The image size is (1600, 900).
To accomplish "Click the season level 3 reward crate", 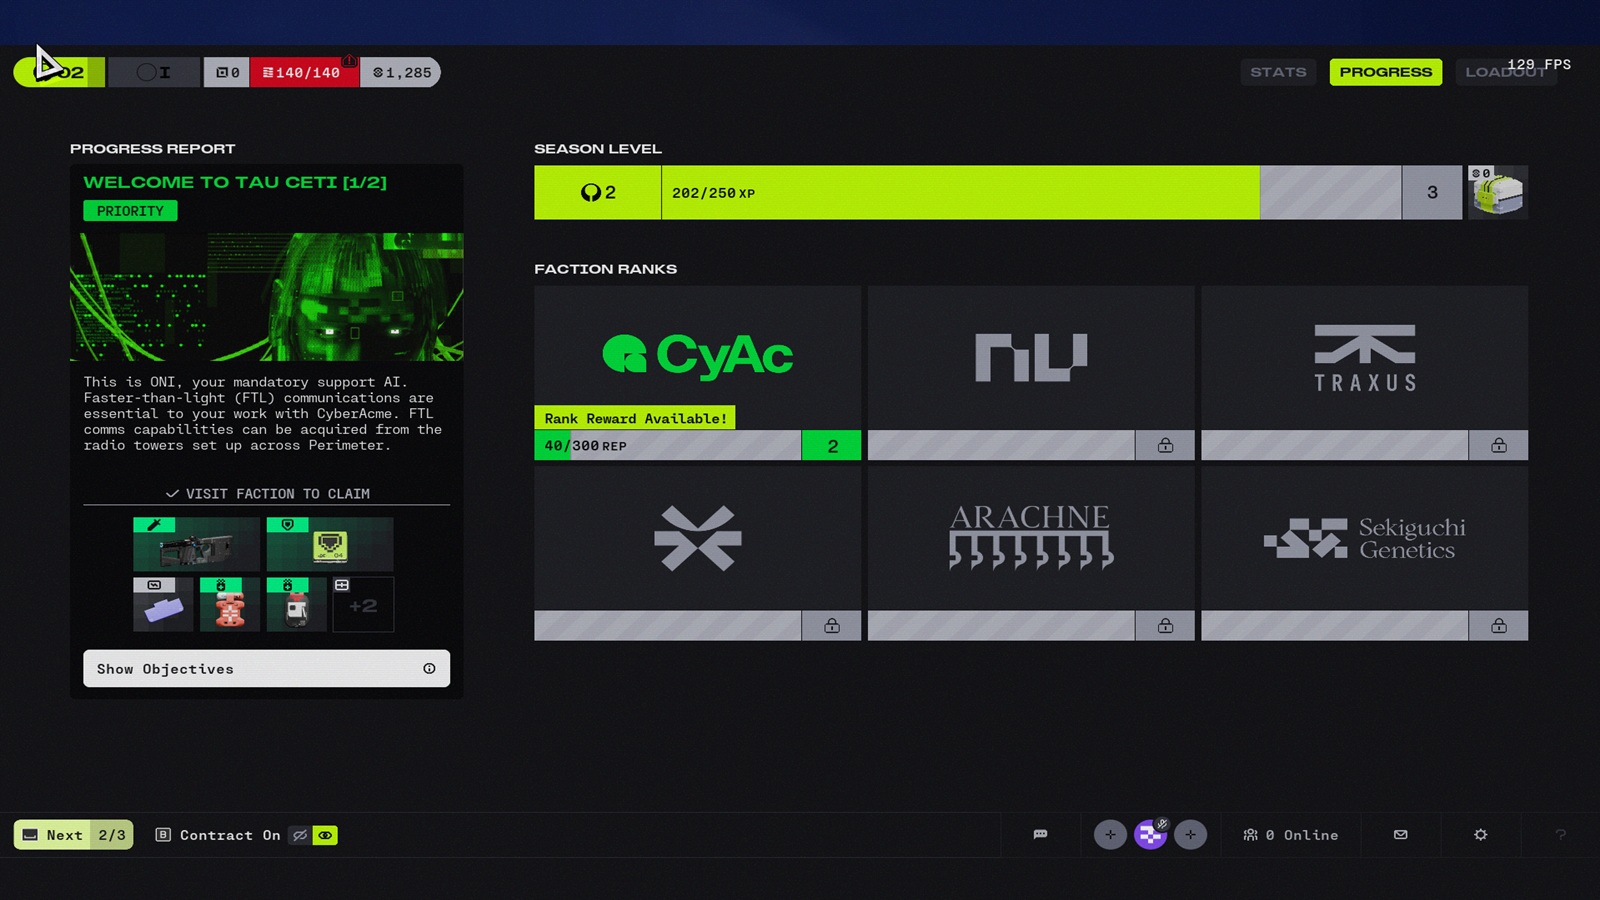I will pyautogui.click(x=1497, y=192).
